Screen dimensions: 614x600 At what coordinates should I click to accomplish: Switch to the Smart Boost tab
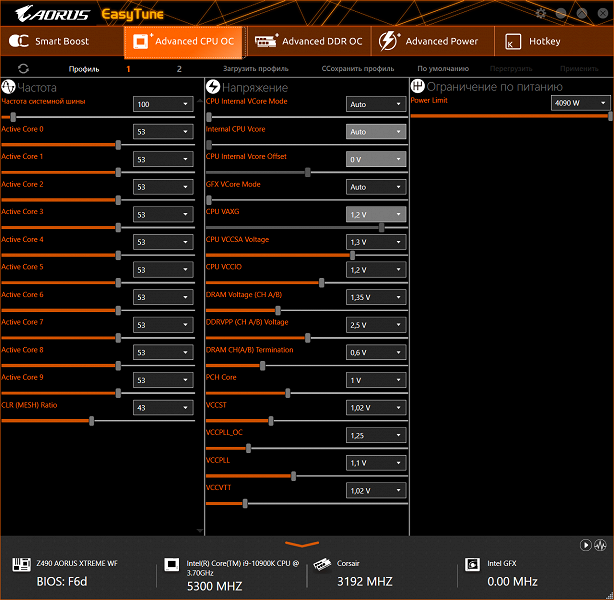click(62, 41)
